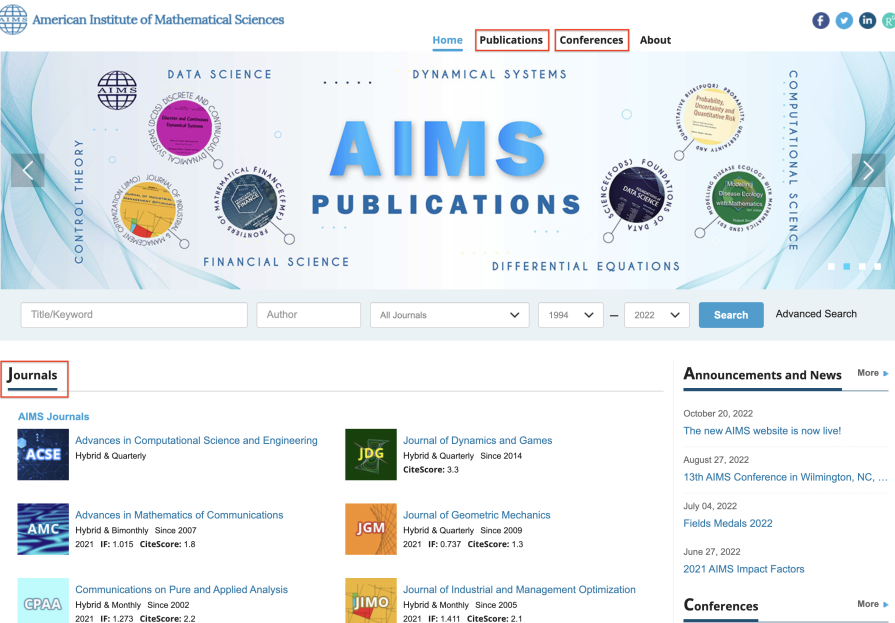Open the Advanced Search link
This screenshot has width=895, height=623.
pyautogui.click(x=816, y=314)
